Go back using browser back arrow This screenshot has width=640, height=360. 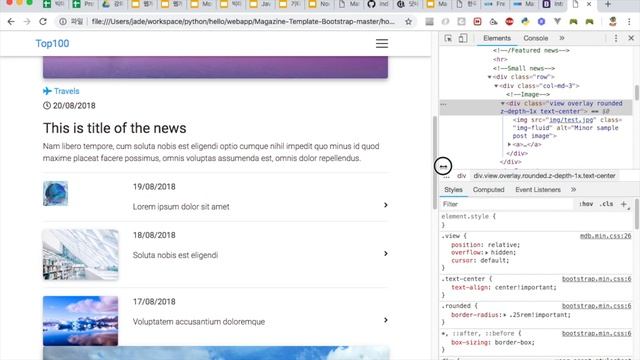[x=11, y=22]
